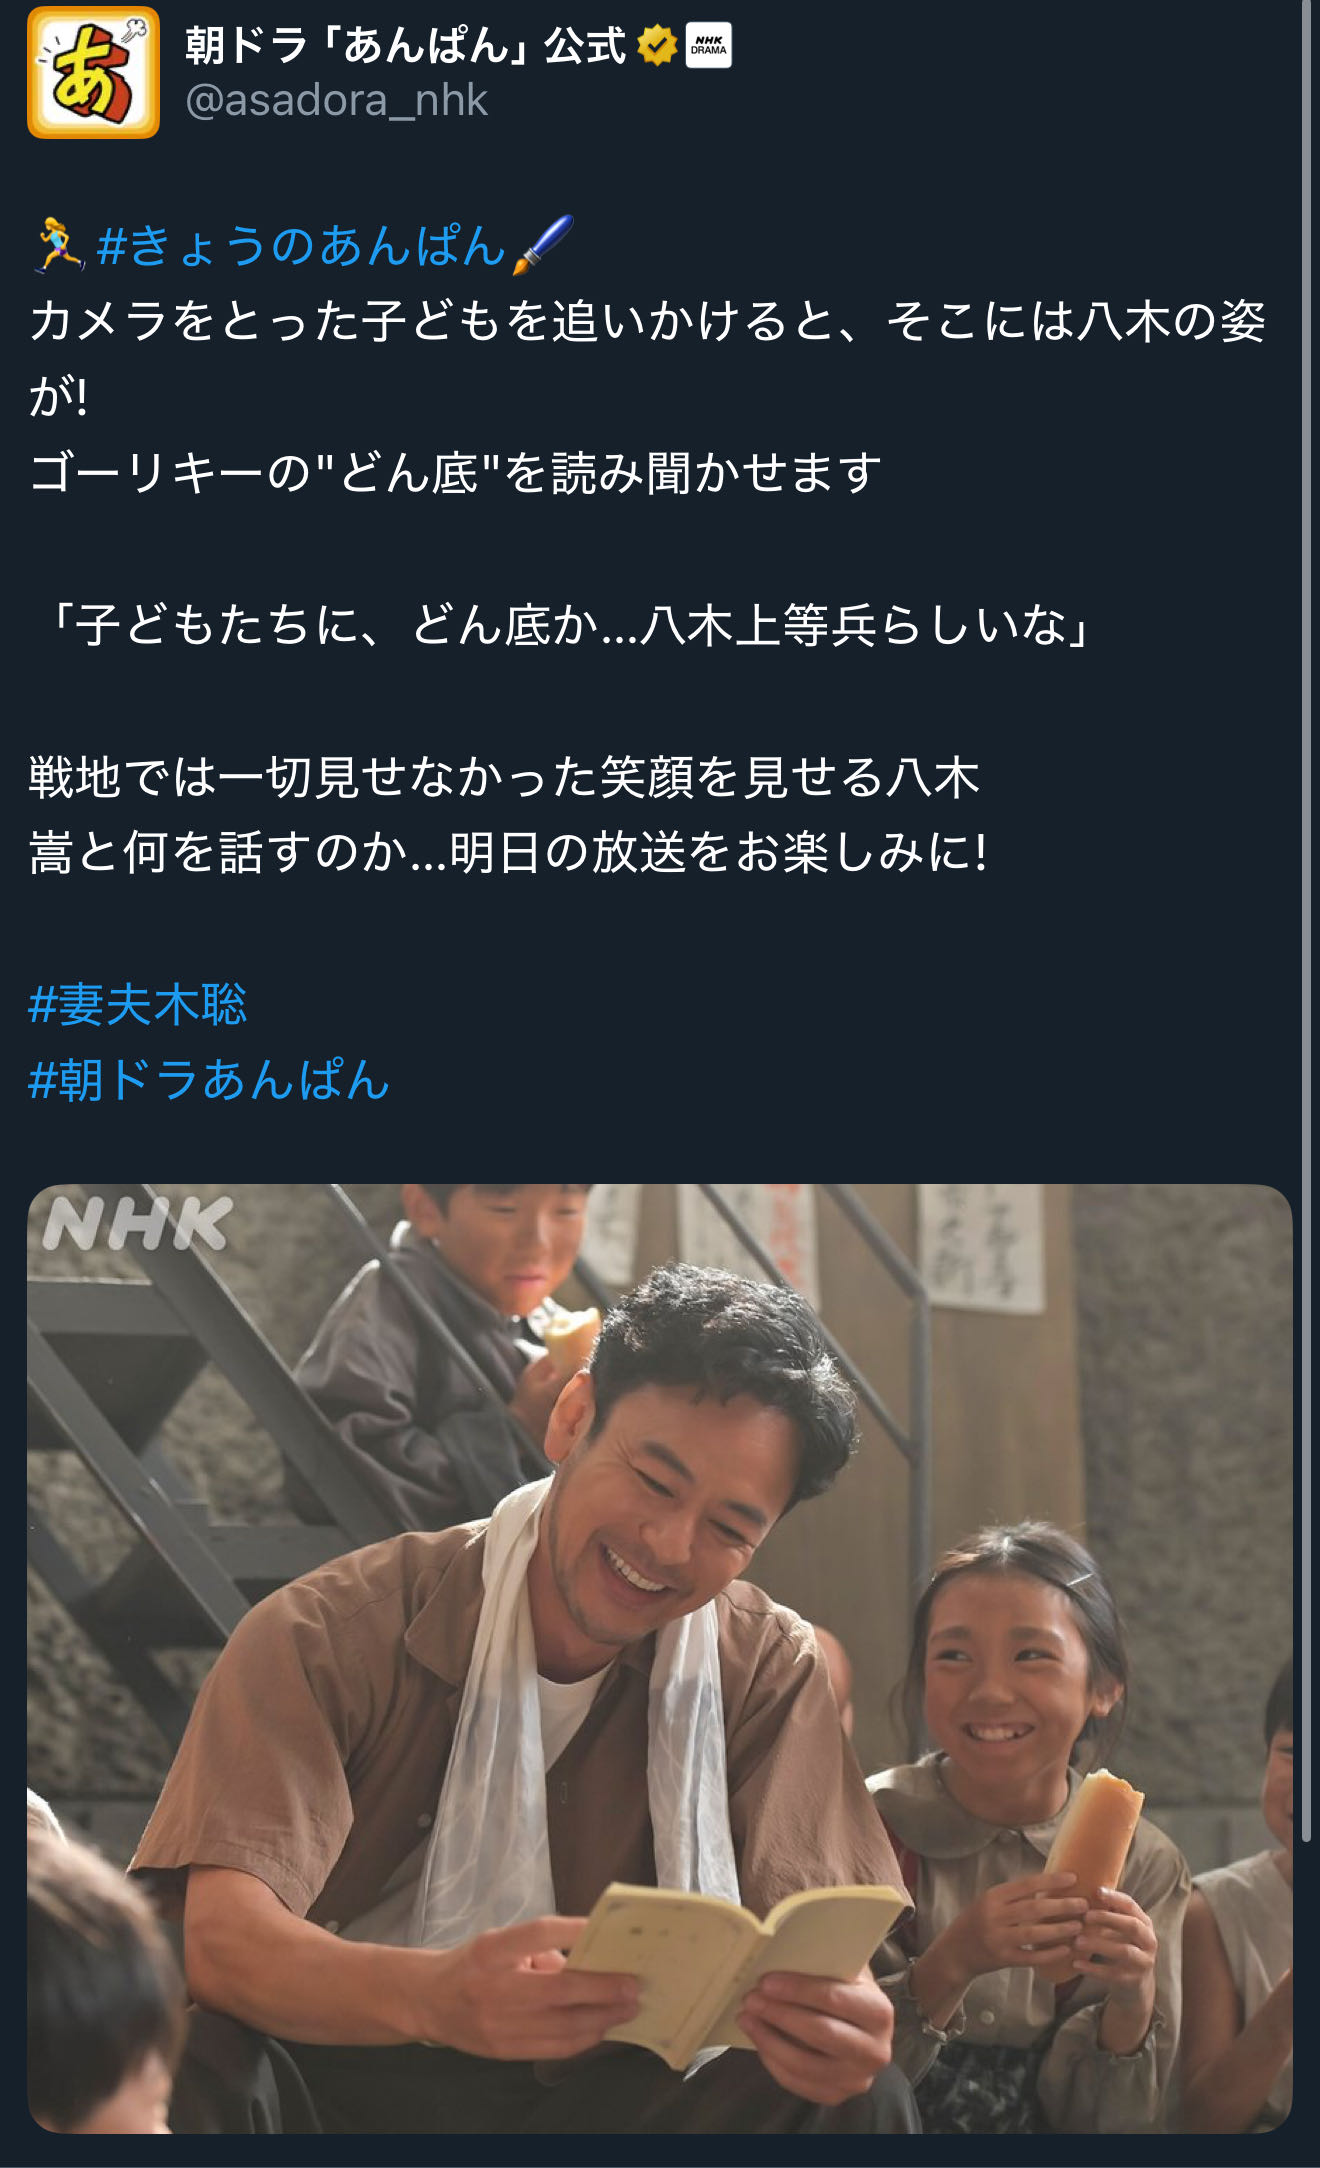Screen dimensions: 1320x2168
Task: Open display name 朝ドラ「あんぱん」公式
Action: click(x=405, y=46)
